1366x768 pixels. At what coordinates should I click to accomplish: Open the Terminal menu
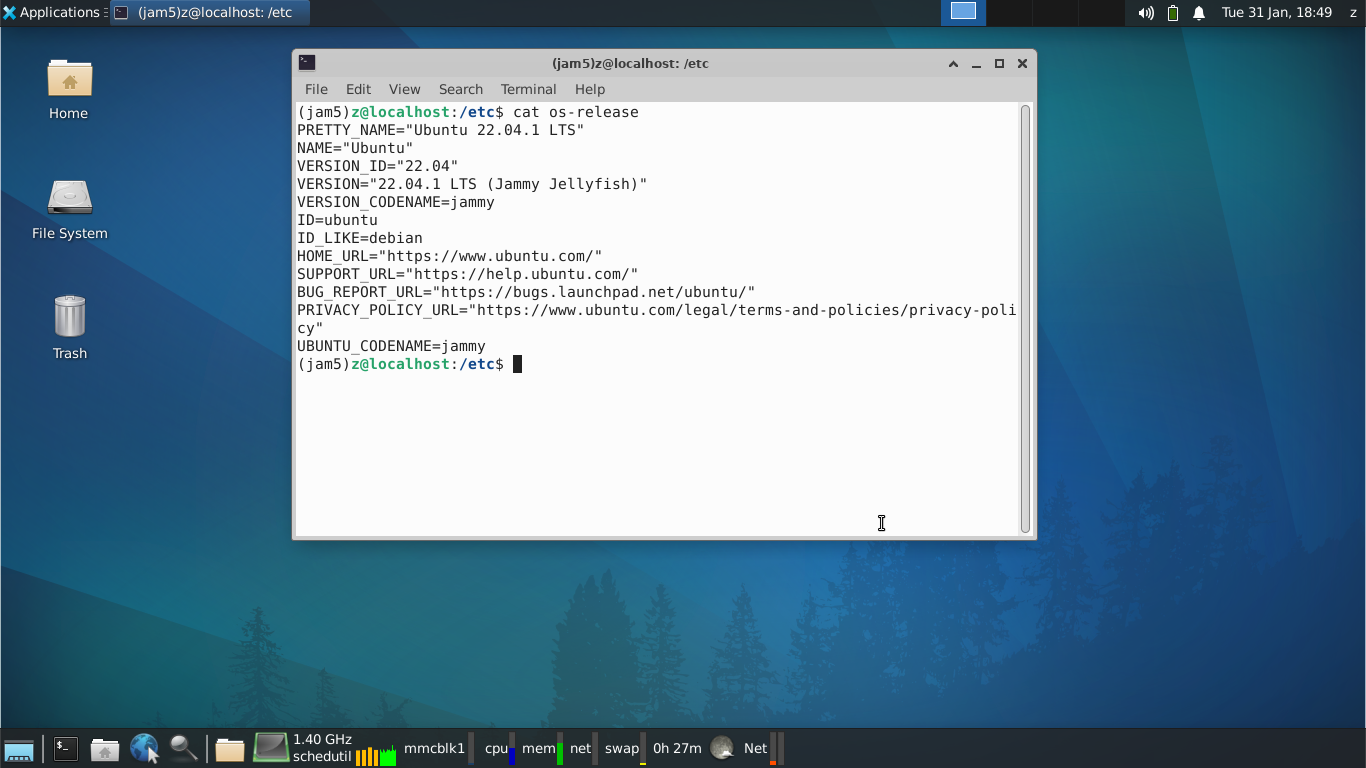tap(528, 89)
